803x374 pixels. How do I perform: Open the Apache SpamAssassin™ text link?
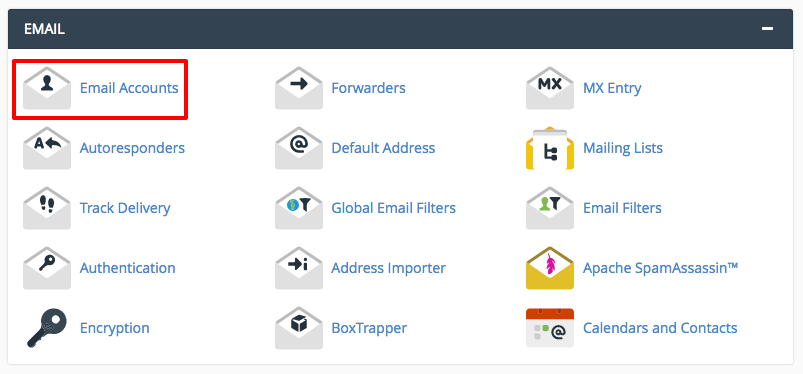coord(661,268)
